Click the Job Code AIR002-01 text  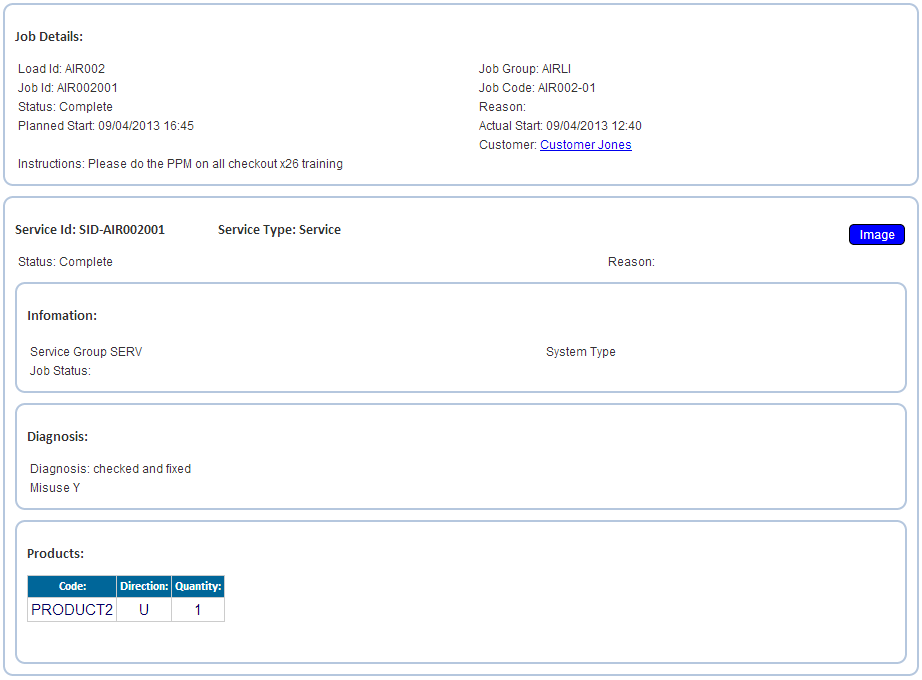tap(537, 88)
